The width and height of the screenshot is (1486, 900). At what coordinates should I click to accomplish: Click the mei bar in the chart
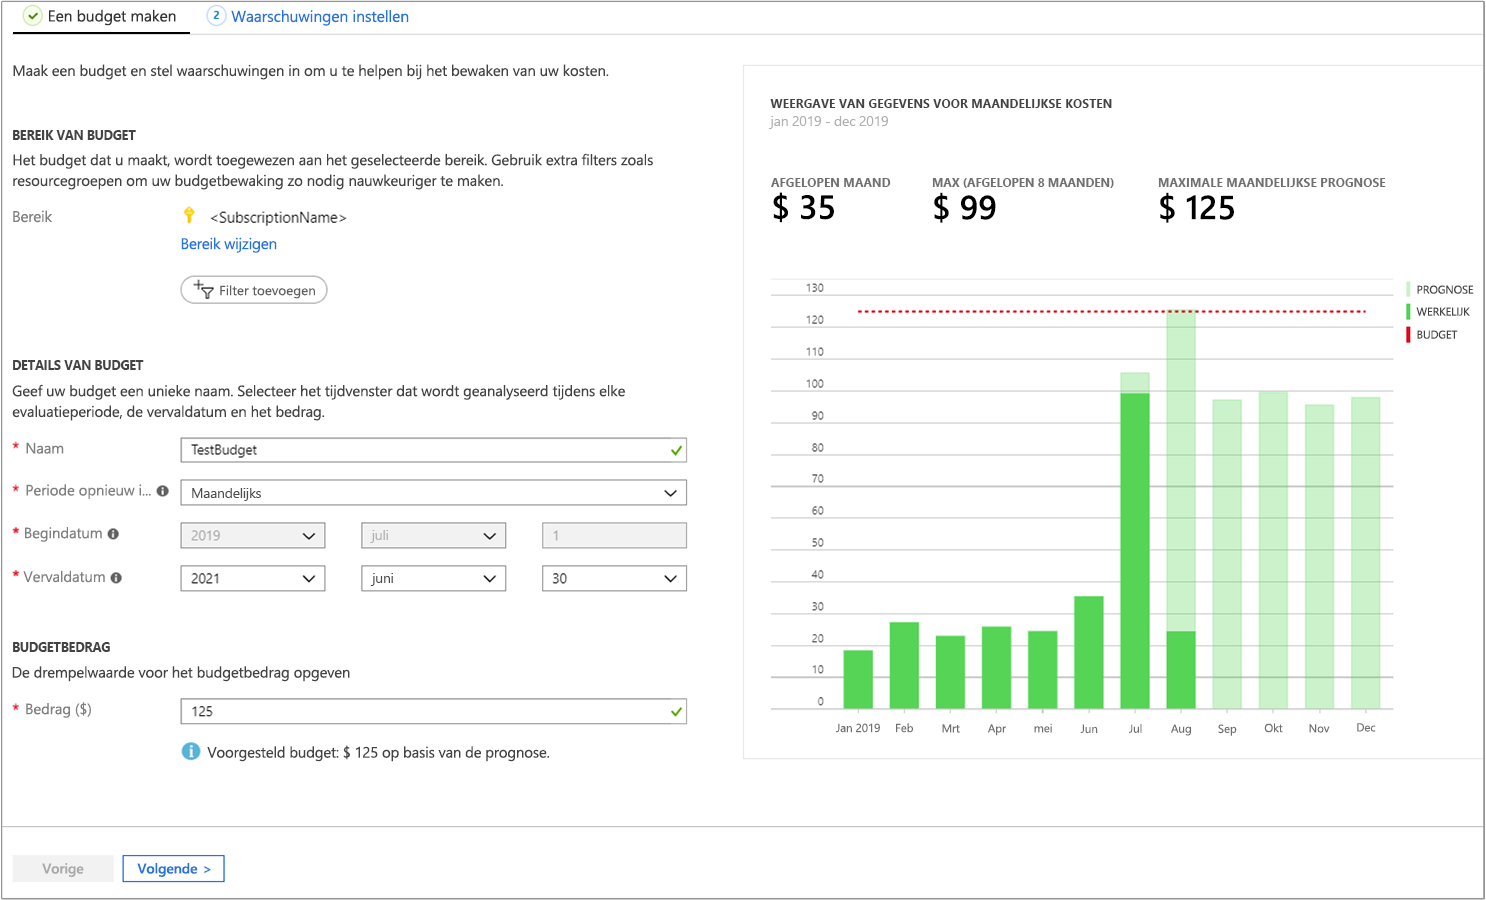pyautogui.click(x=1043, y=670)
